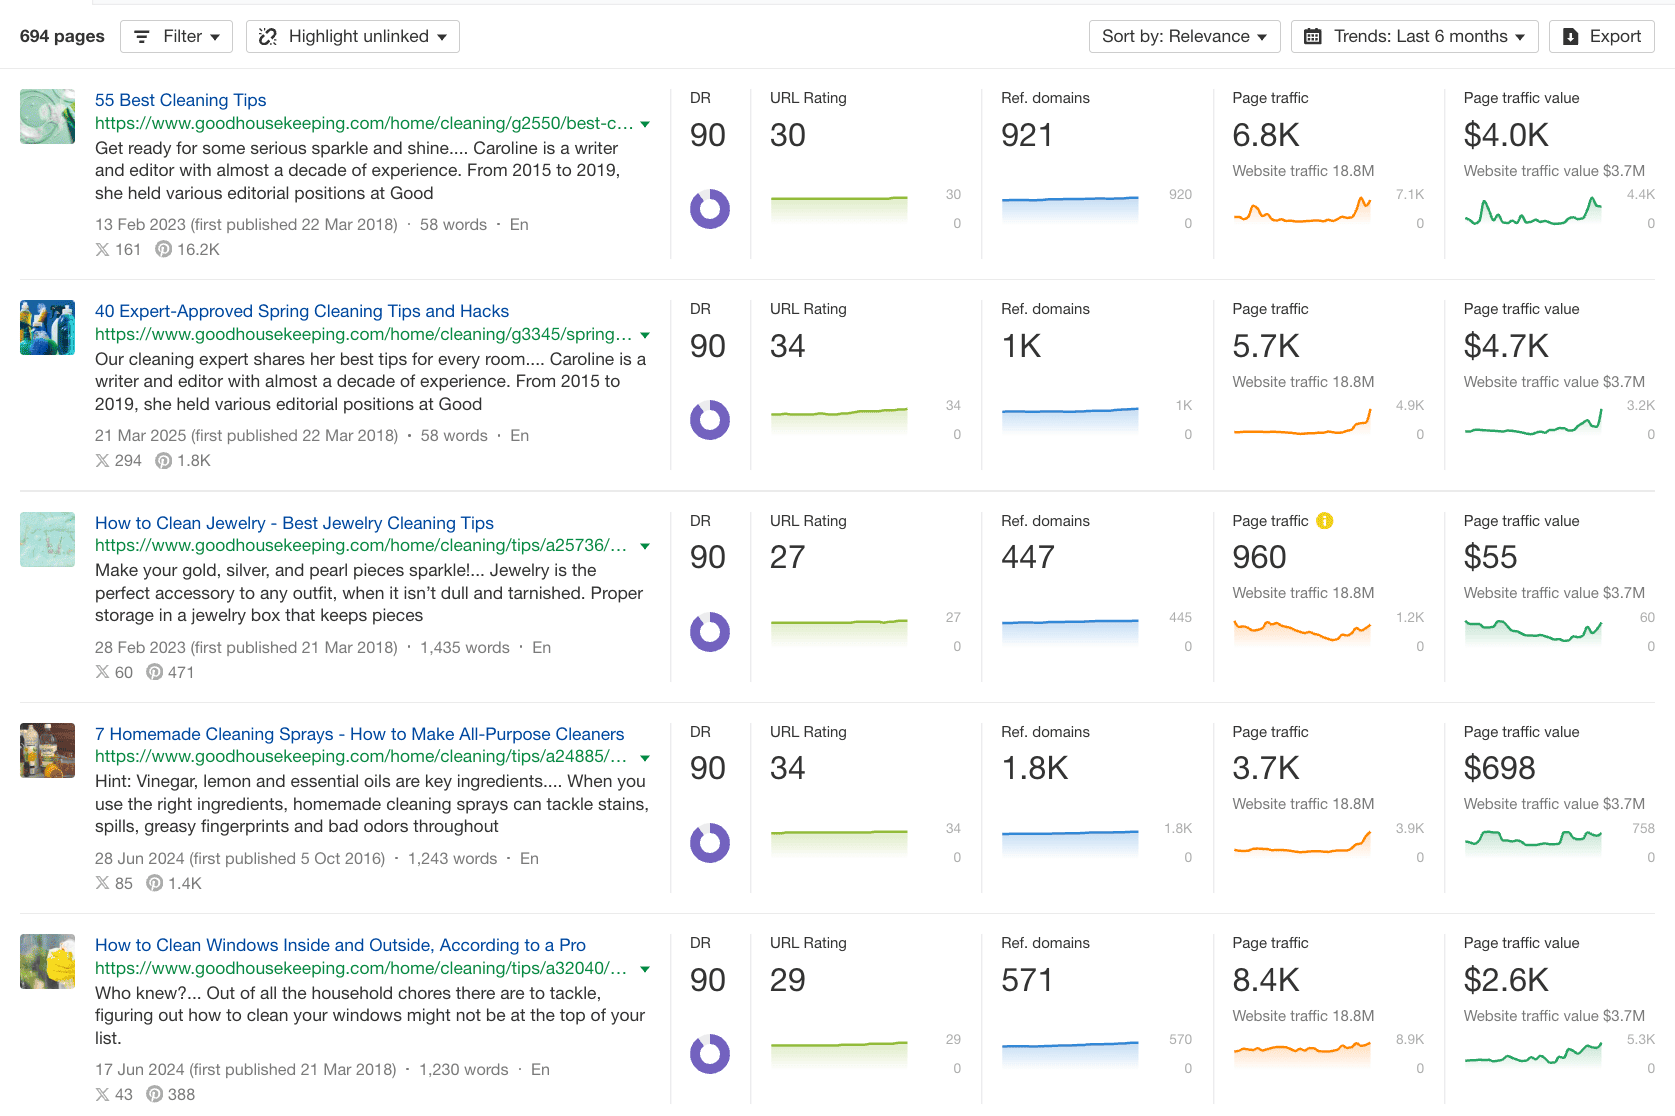Expand URL menu arrow for 55 Best Cleaning Tips
The height and width of the screenshot is (1116, 1675).
coord(645,124)
